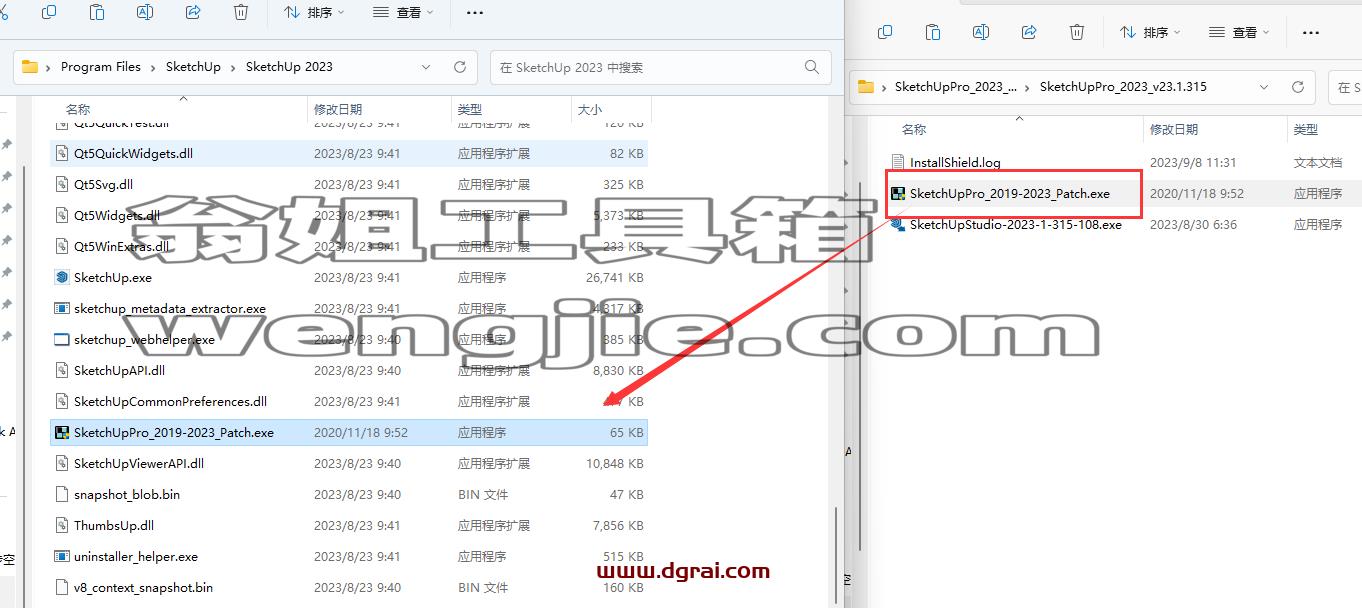Select SketchUpCommonPreferences.dll file
This screenshot has height=608, width=1362.
tap(349, 402)
